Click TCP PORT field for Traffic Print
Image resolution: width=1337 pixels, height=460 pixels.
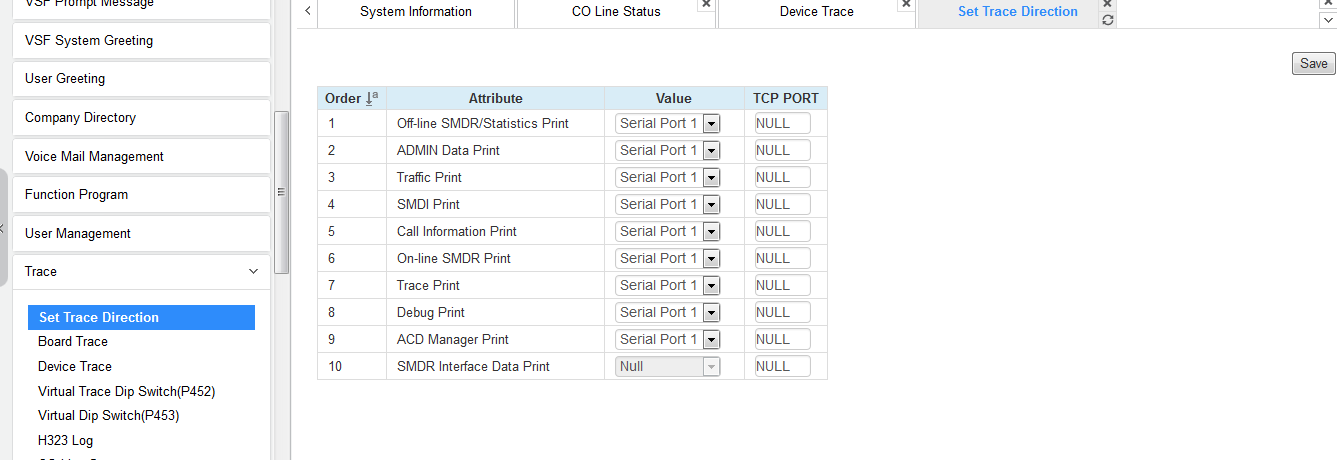(782, 178)
